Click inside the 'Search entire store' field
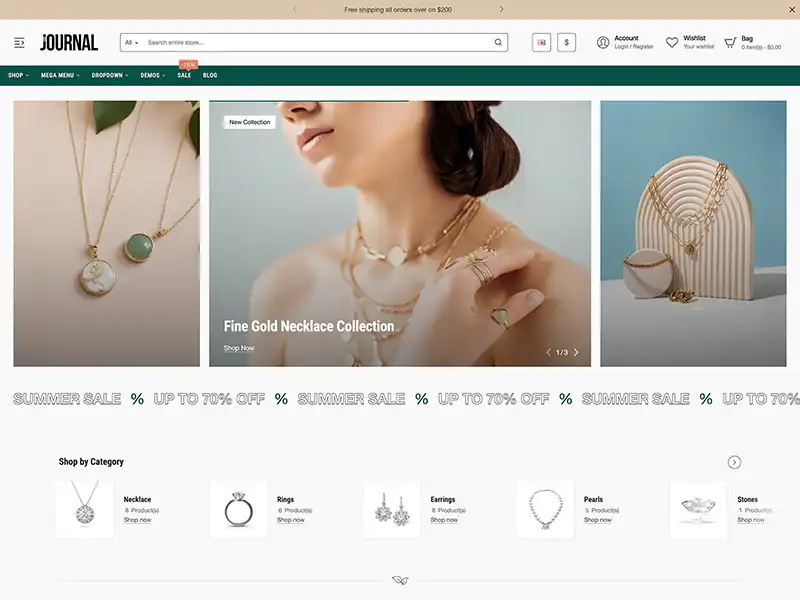 click(x=300, y=42)
